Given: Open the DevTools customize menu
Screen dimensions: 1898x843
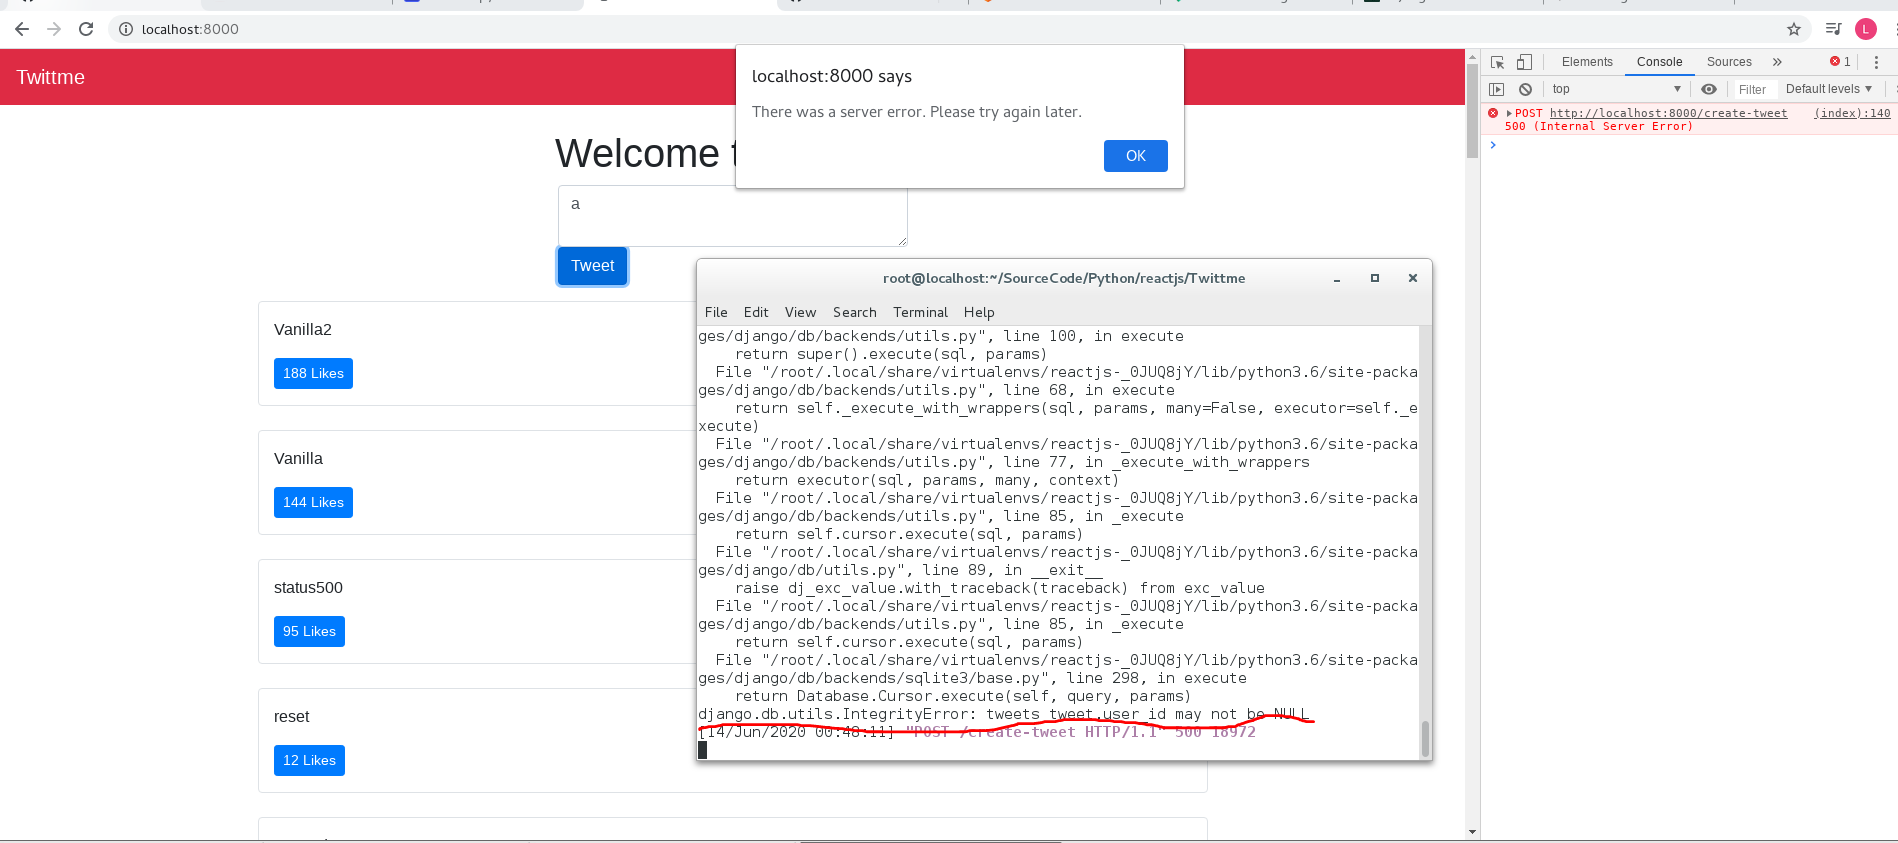Looking at the screenshot, I should tap(1877, 62).
